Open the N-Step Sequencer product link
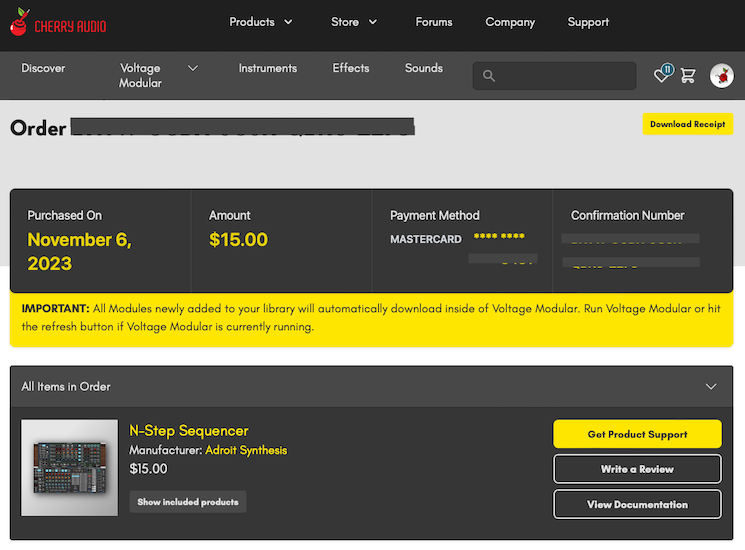745x550 pixels. coord(189,431)
